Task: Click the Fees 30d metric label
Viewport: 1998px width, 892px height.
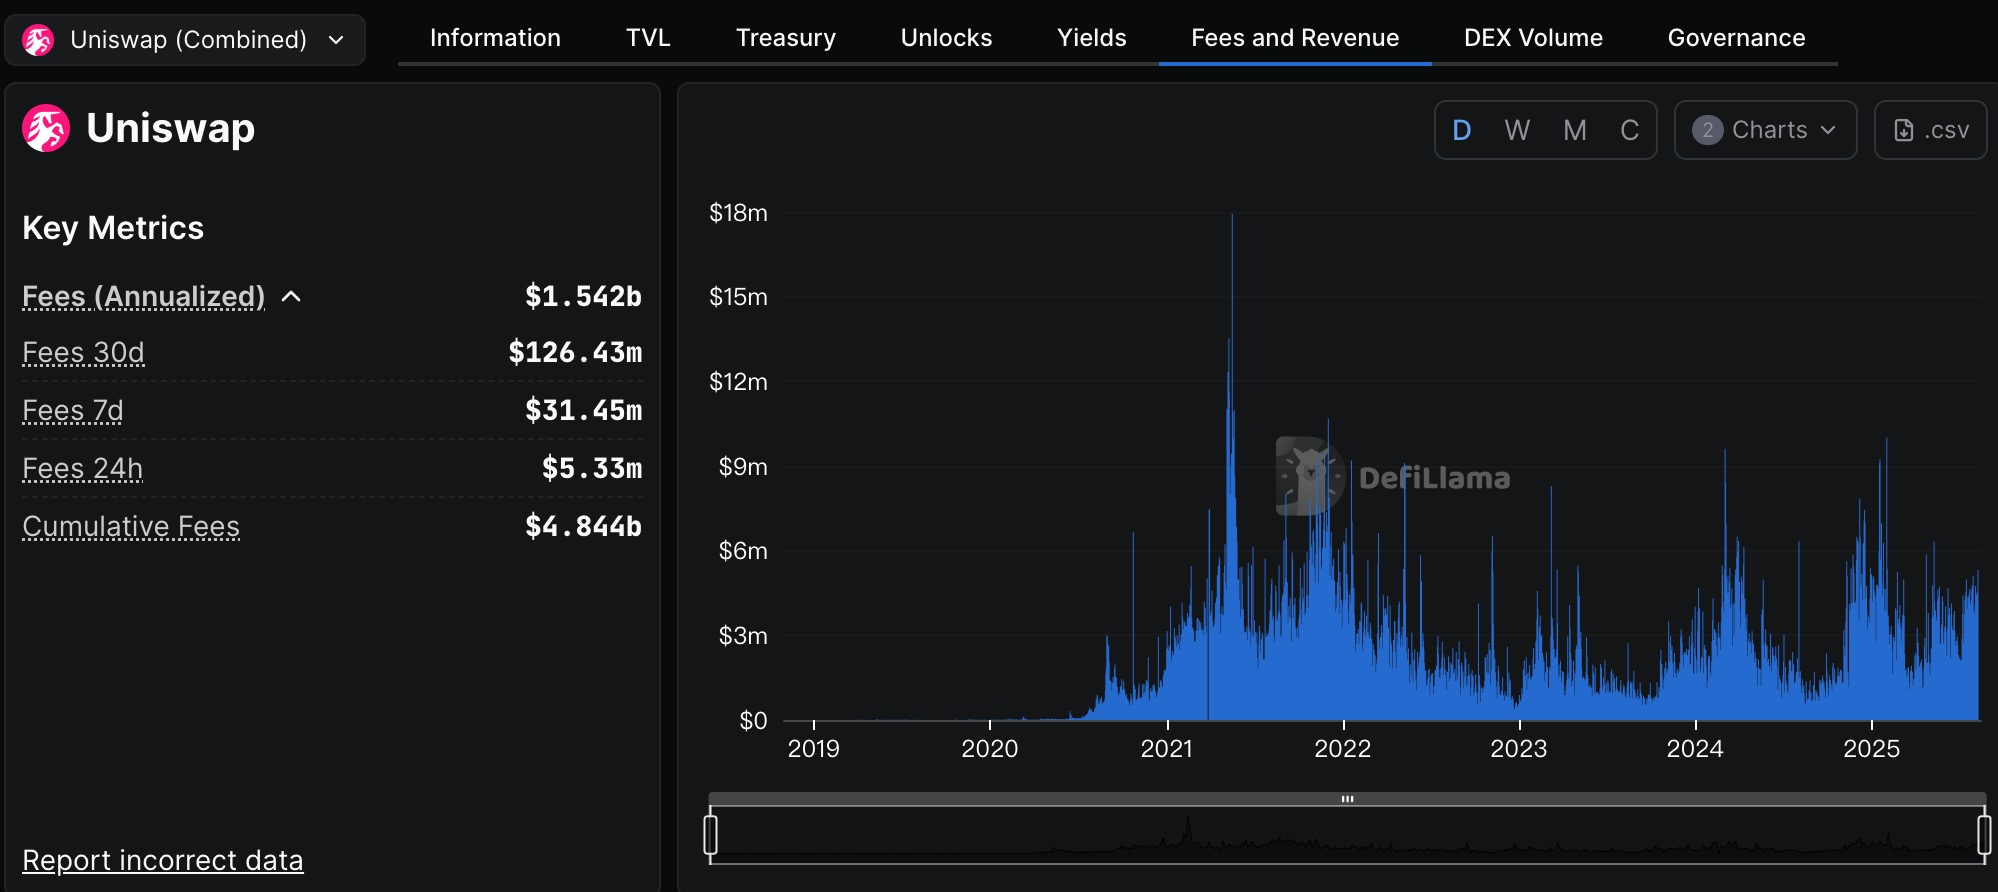Action: point(84,353)
